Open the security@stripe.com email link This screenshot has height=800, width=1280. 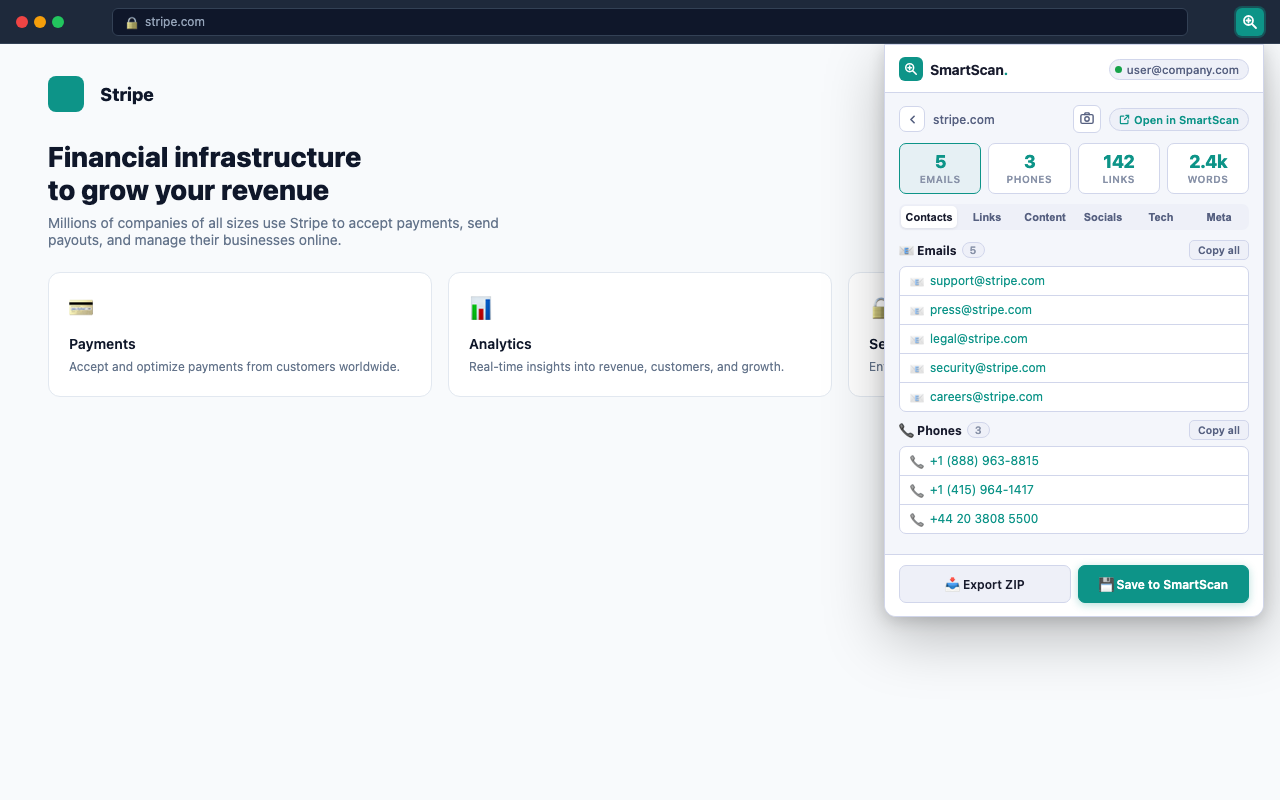pos(988,368)
